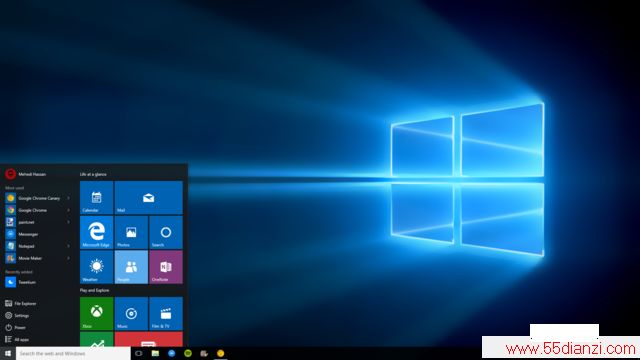Launch the Microsoft Edge tile
640x360 pixels.
click(x=96, y=232)
